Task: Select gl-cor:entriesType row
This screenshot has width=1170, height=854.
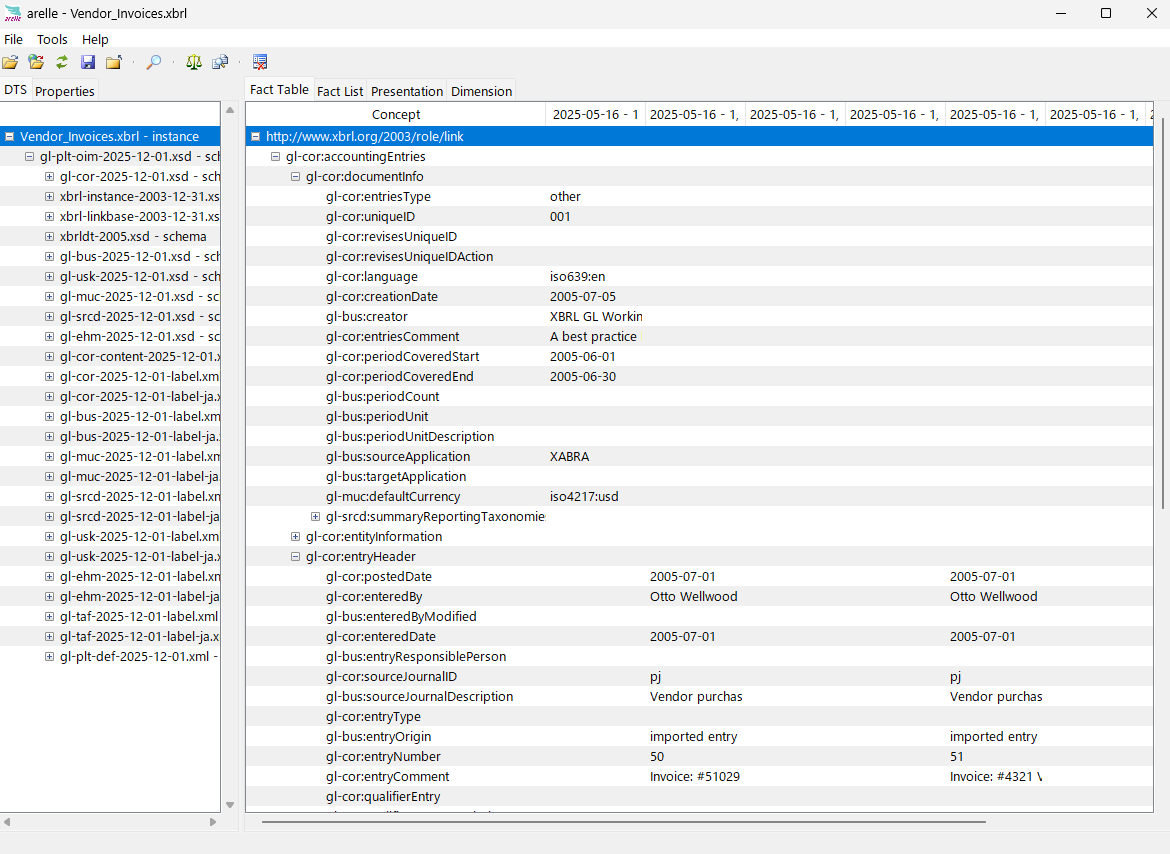Action: [699, 197]
